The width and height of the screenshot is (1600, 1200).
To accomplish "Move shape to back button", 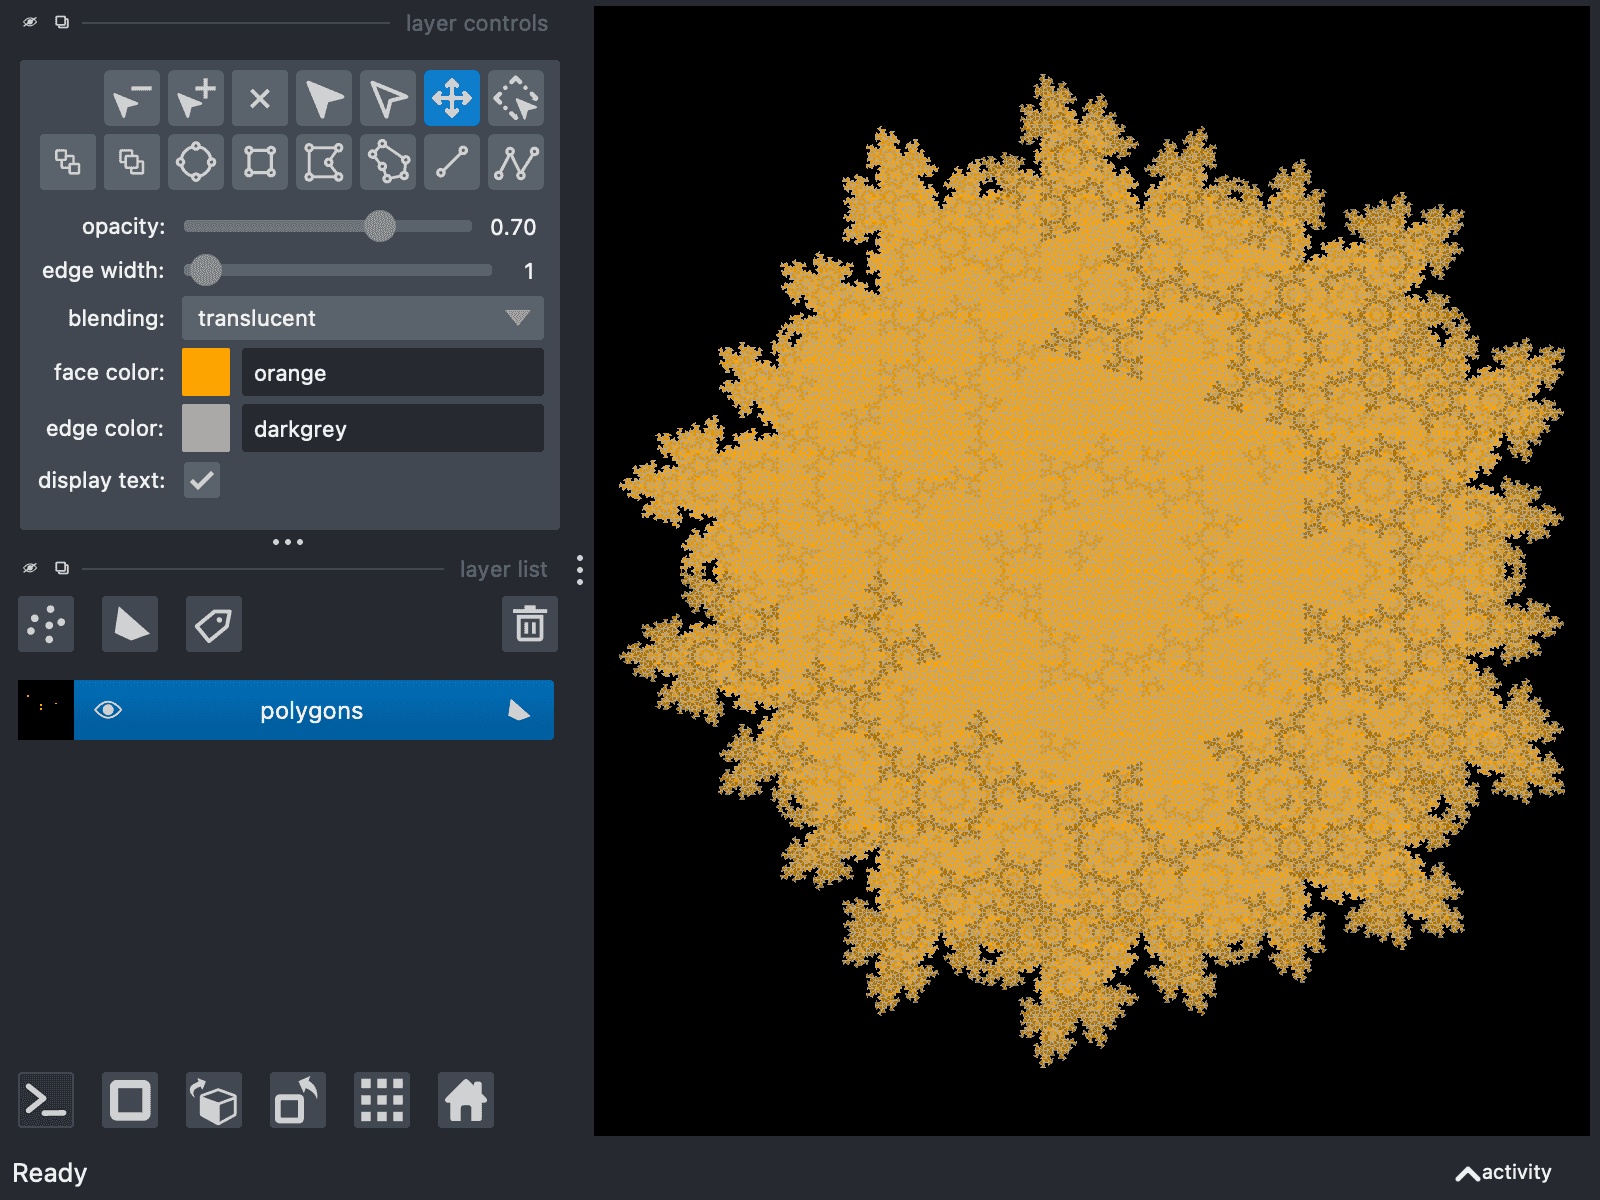I will (x=68, y=162).
